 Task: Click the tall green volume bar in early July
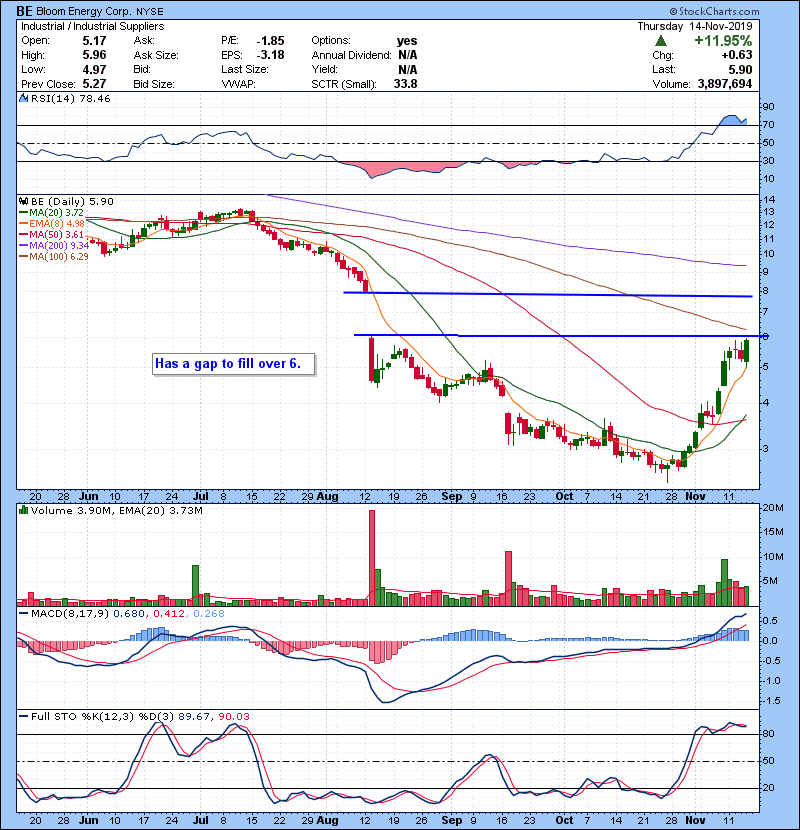click(195, 585)
